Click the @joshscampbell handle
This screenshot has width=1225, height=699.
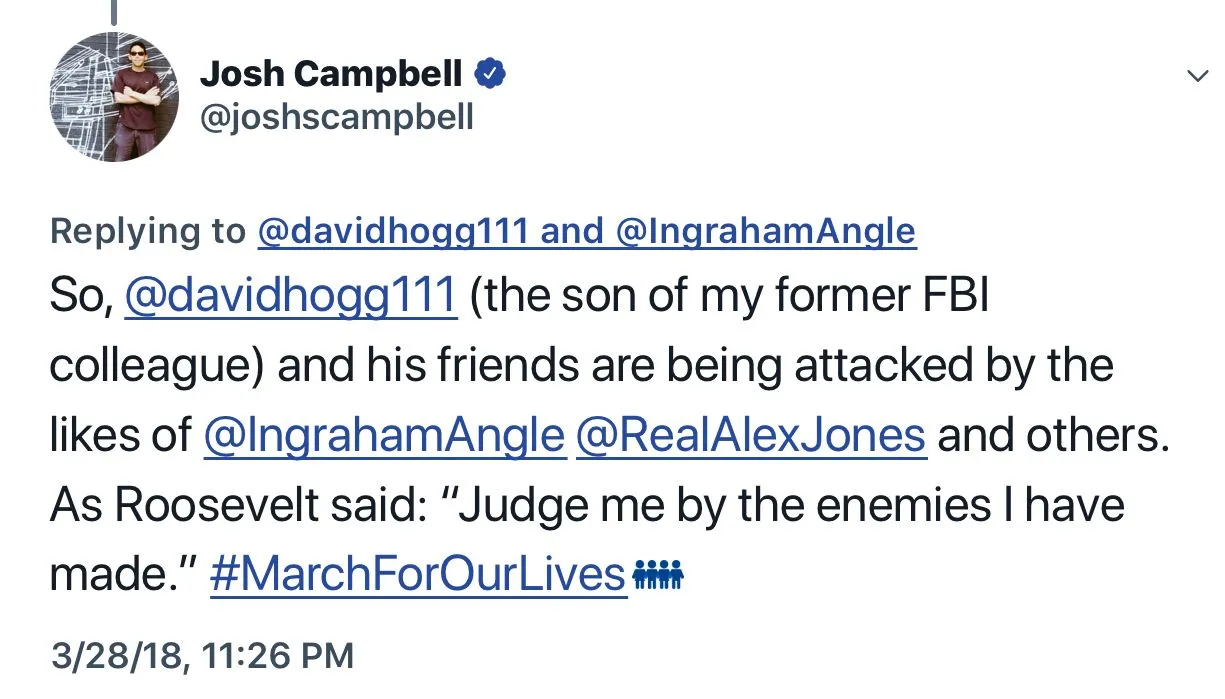click(337, 117)
